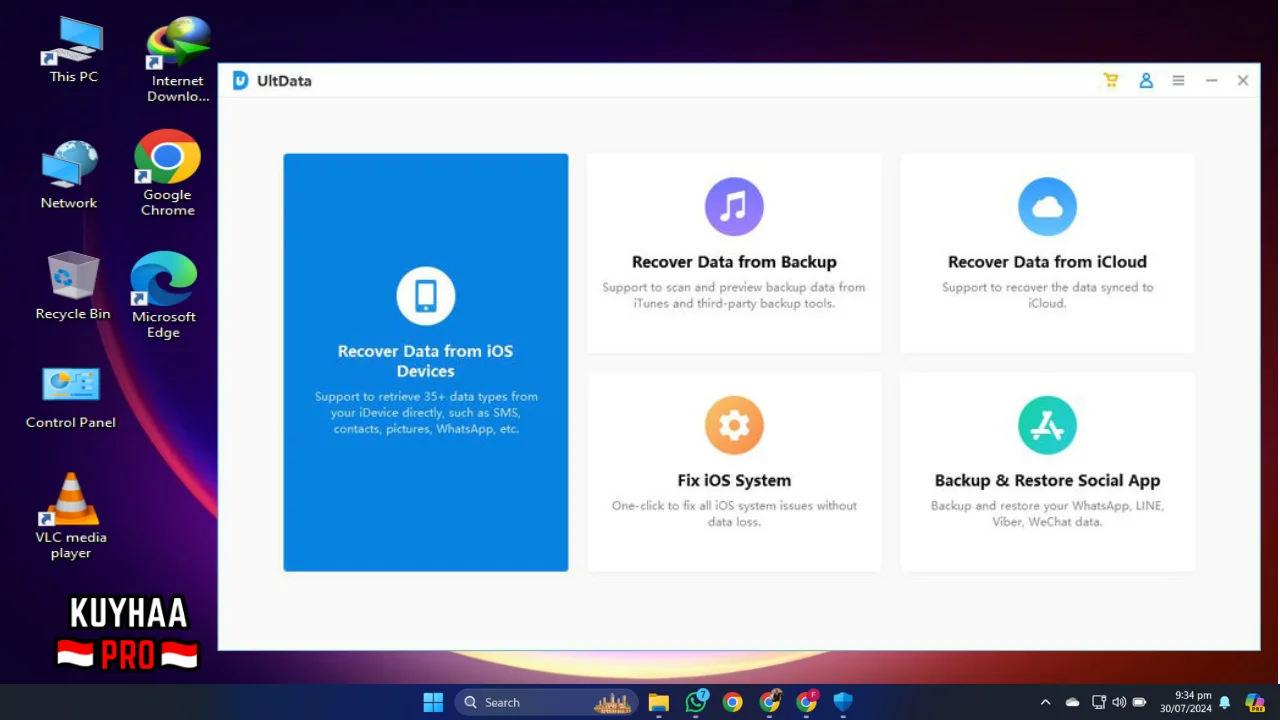Select Google Chrome desktop shortcut

click(167, 173)
